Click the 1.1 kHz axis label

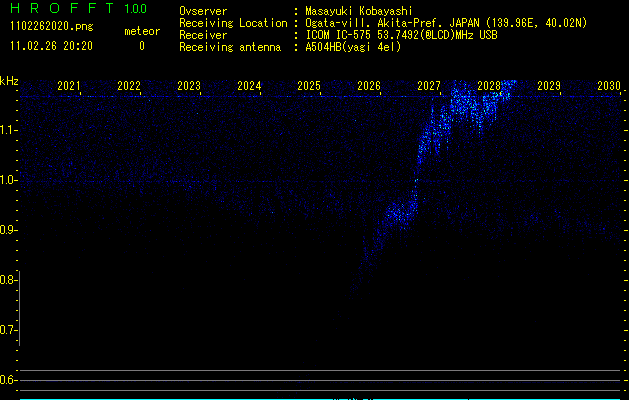(x=8, y=130)
